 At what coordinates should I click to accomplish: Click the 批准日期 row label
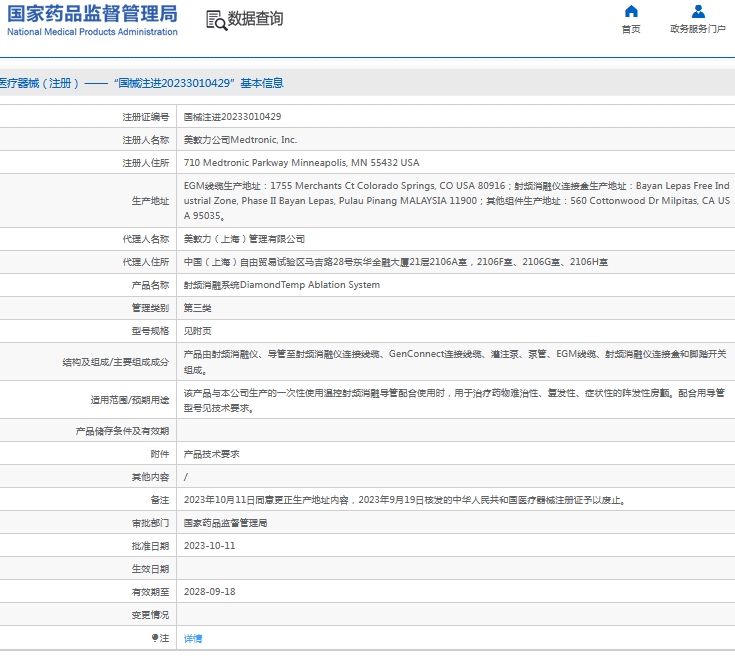[150, 546]
